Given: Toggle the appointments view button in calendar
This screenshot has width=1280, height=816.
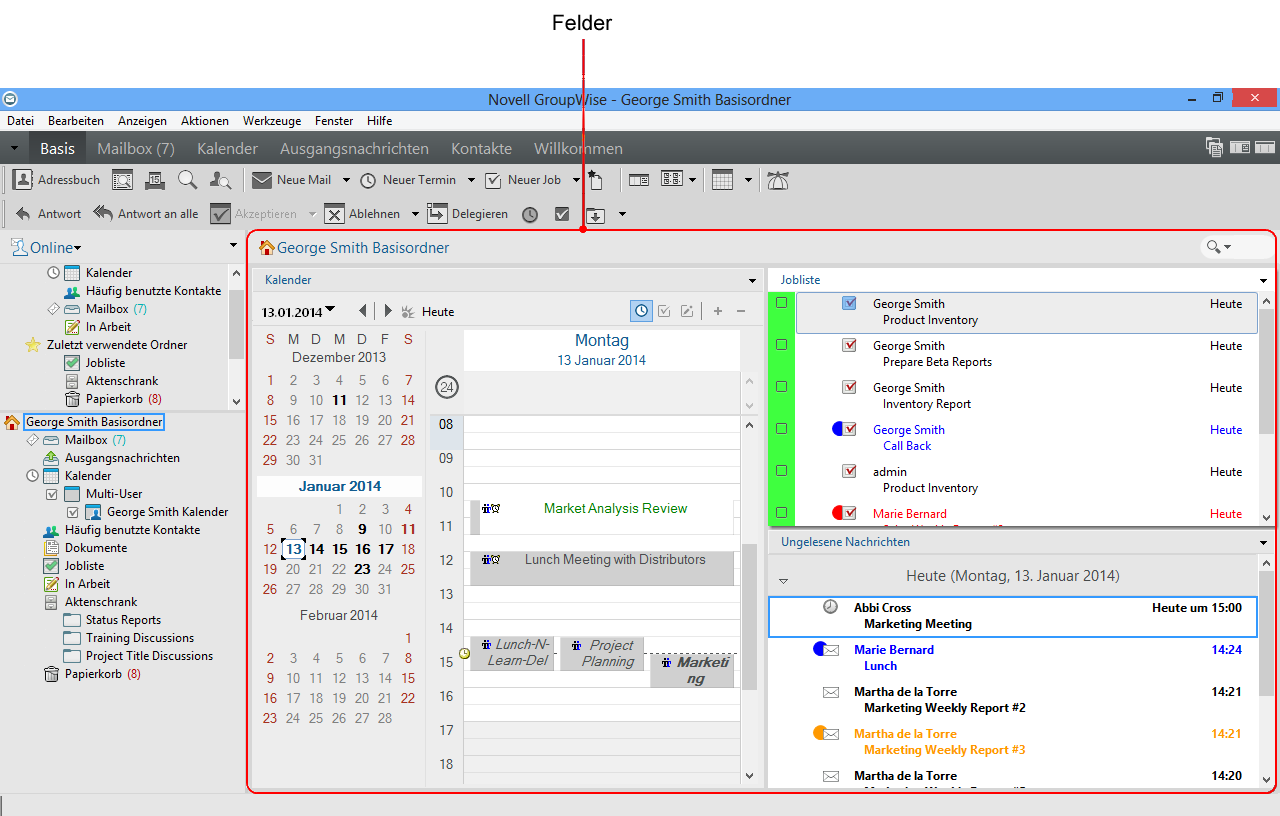Looking at the screenshot, I should (x=640, y=311).
